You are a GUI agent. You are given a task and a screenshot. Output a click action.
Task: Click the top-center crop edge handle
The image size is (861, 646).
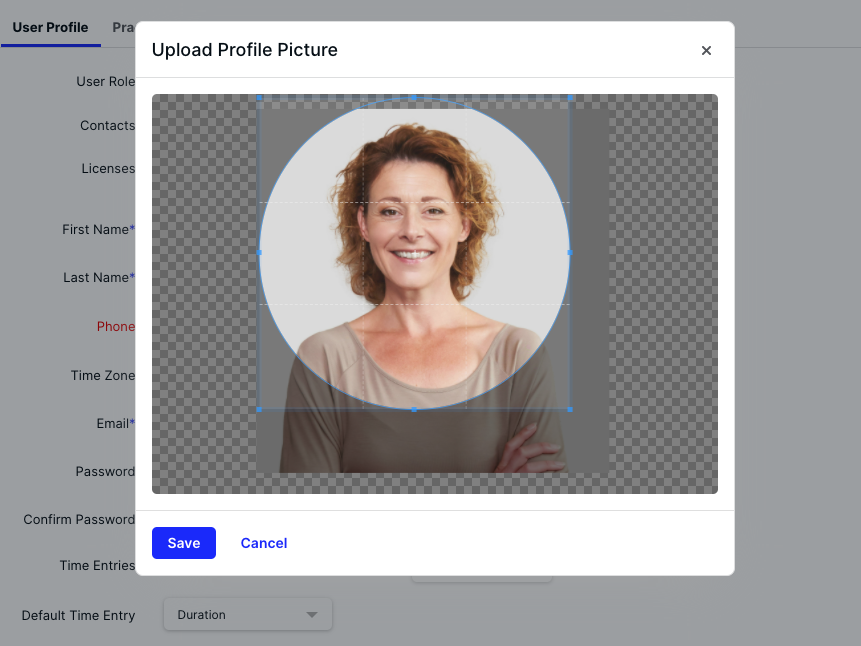coord(414,98)
